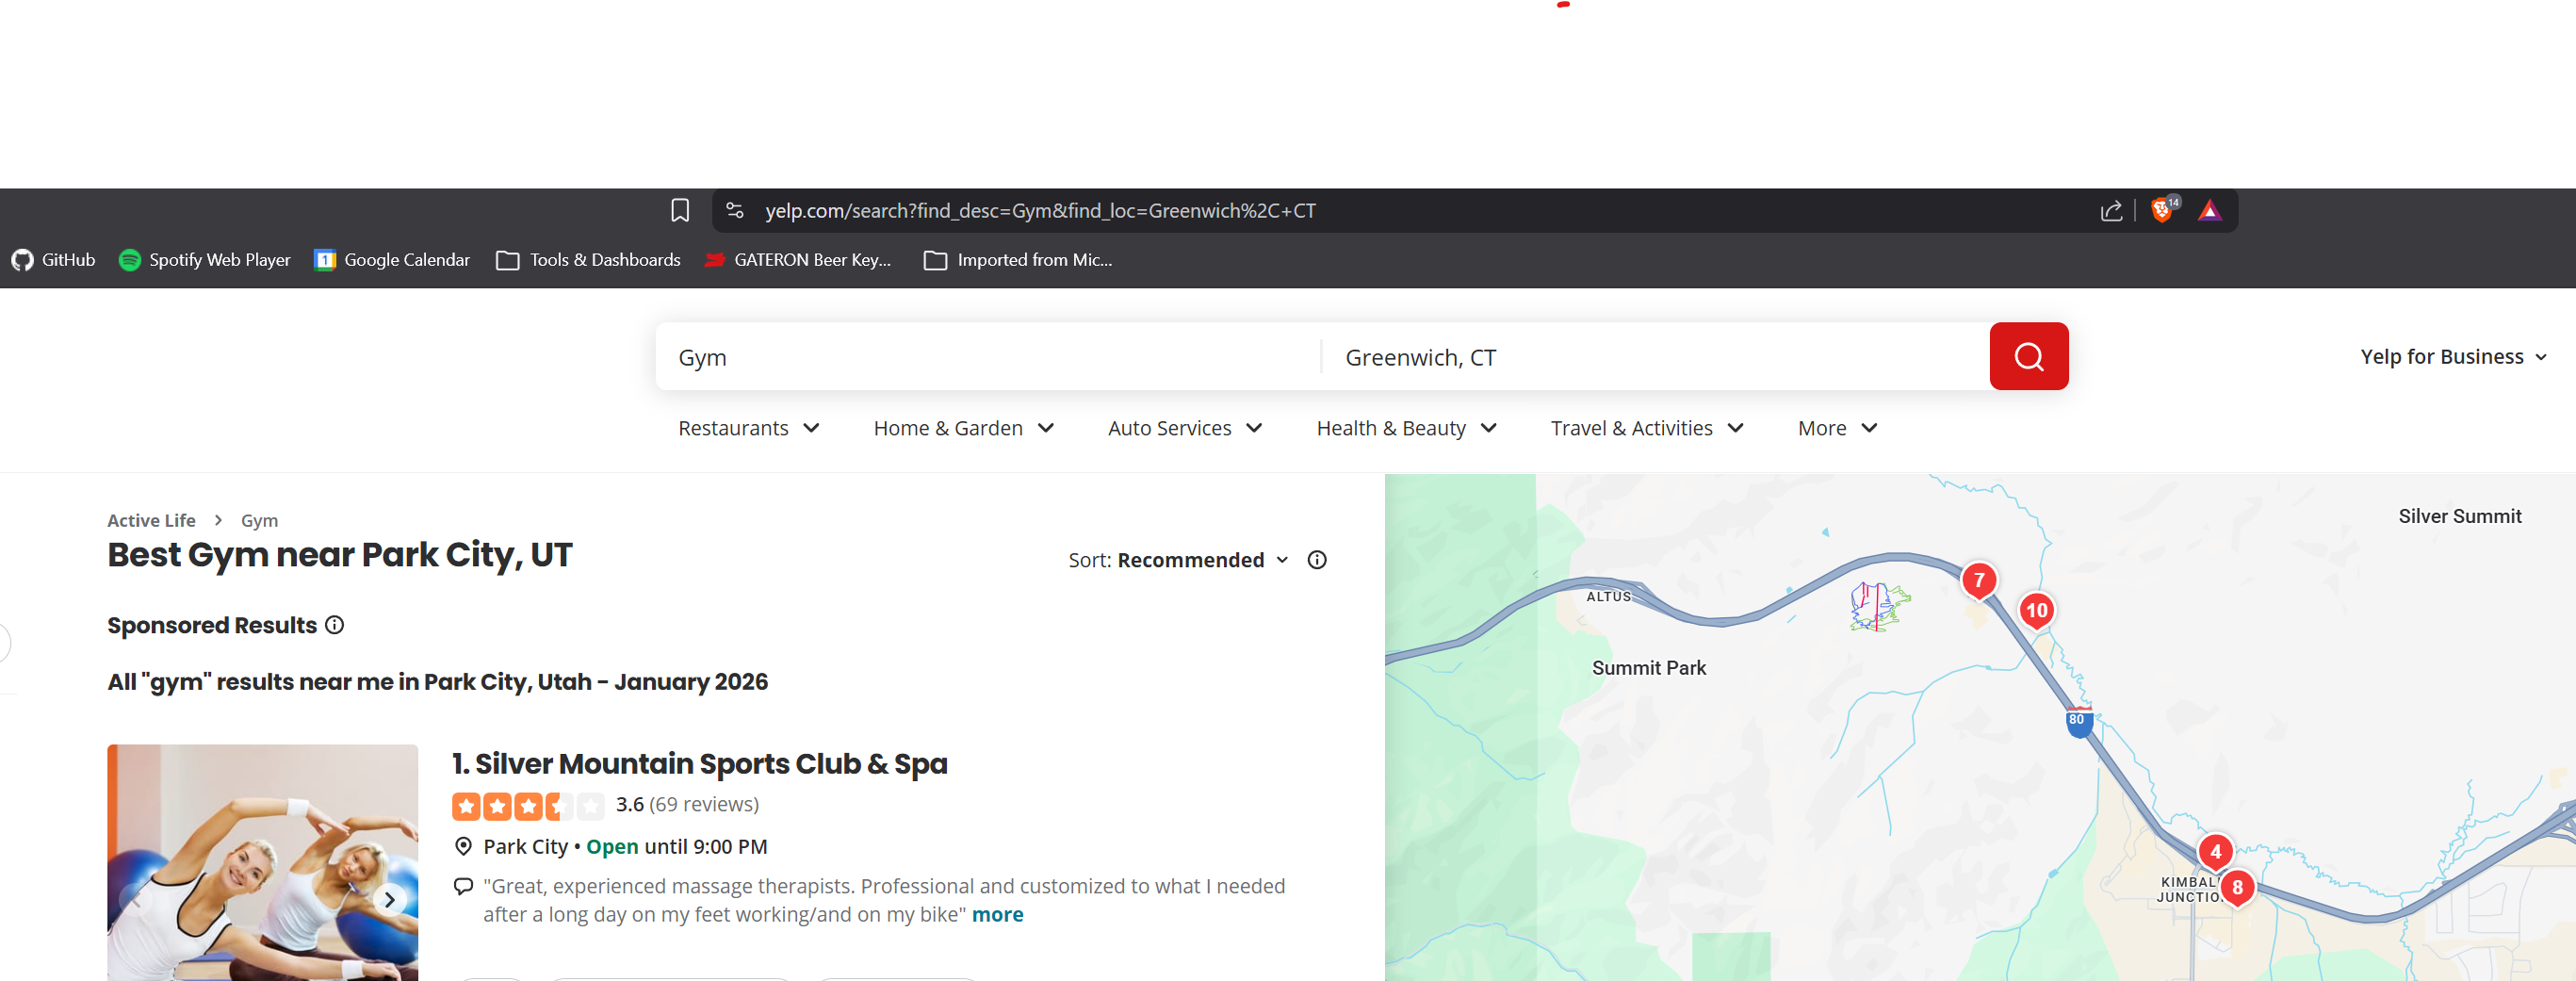Click info icon beside Sort Recommended
Image resolution: width=2576 pixels, height=981 pixels.
tap(1317, 560)
